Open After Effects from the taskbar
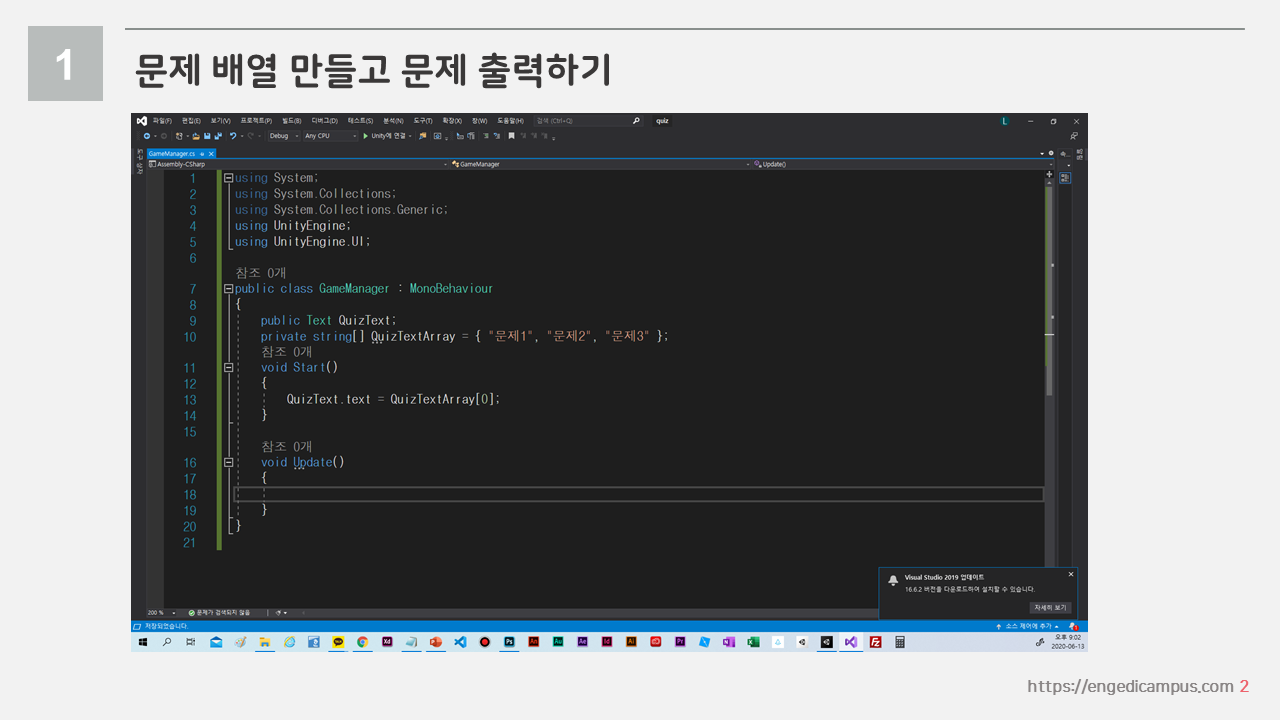This screenshot has width=1280, height=720. click(582, 642)
